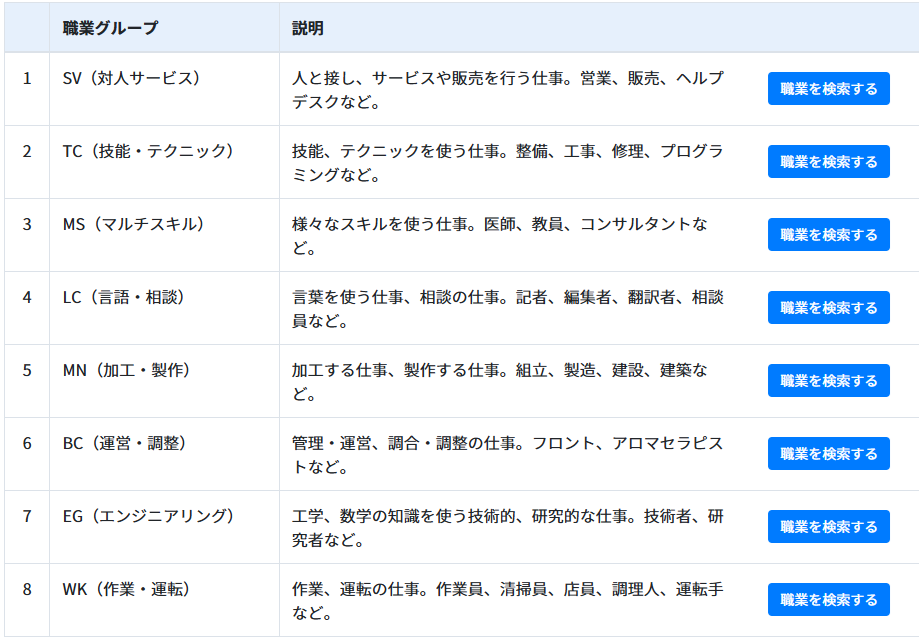Image resolution: width=919 pixels, height=641 pixels.
Task: Click the EG (エンジニアリング) group name
Action: pos(148,516)
